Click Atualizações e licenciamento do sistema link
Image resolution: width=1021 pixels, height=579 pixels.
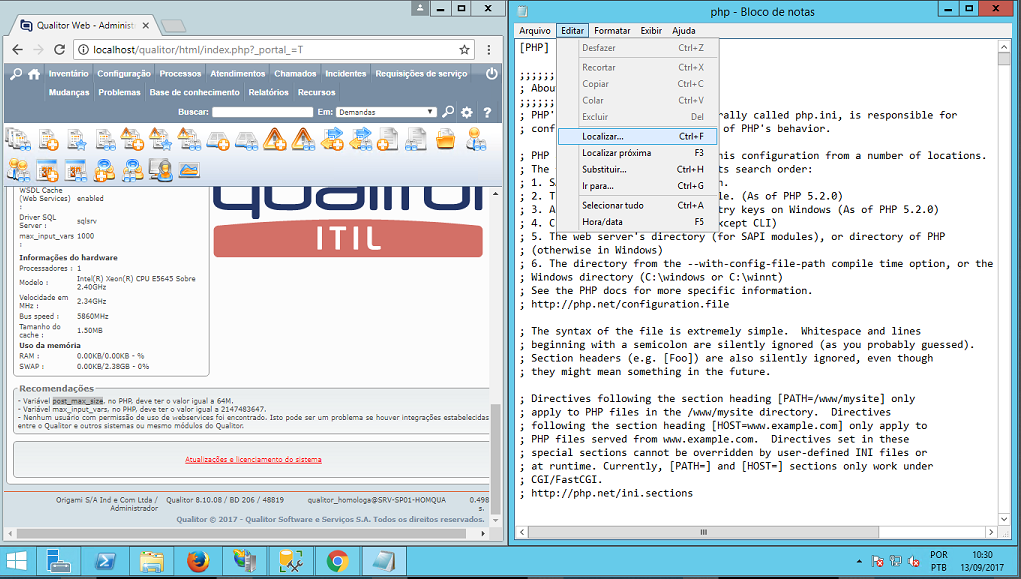click(253, 459)
